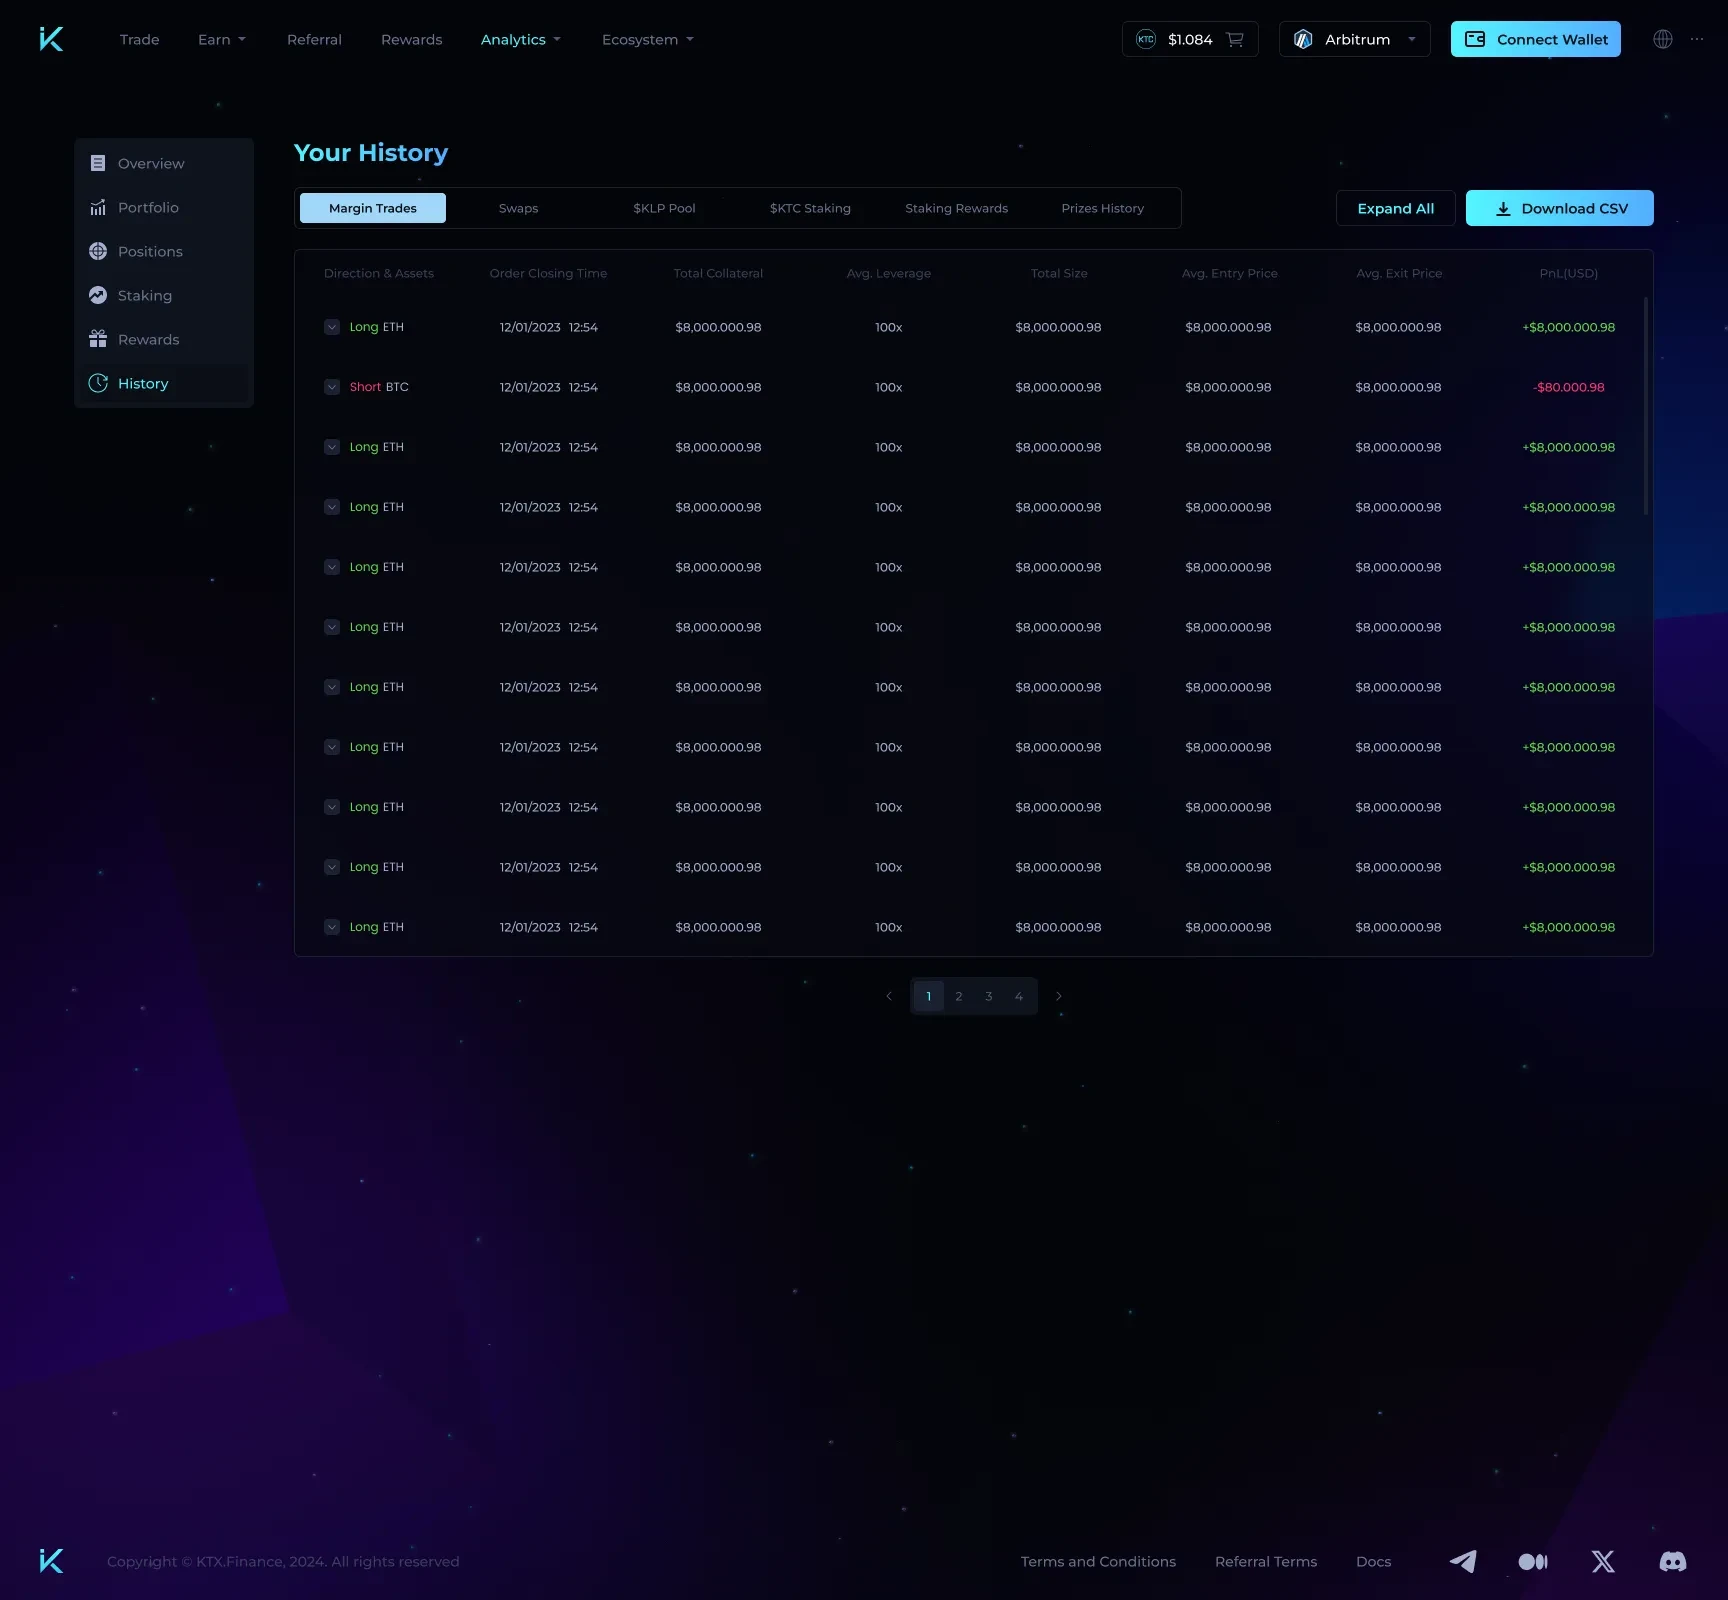Click the Download CSV button
Viewport: 1728px width, 1600px height.
(x=1559, y=208)
